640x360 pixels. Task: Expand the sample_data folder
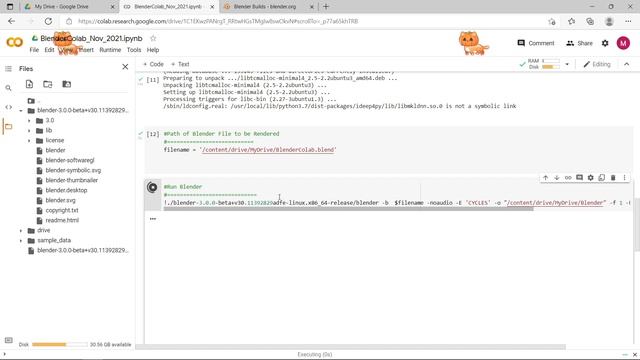coord(21,241)
